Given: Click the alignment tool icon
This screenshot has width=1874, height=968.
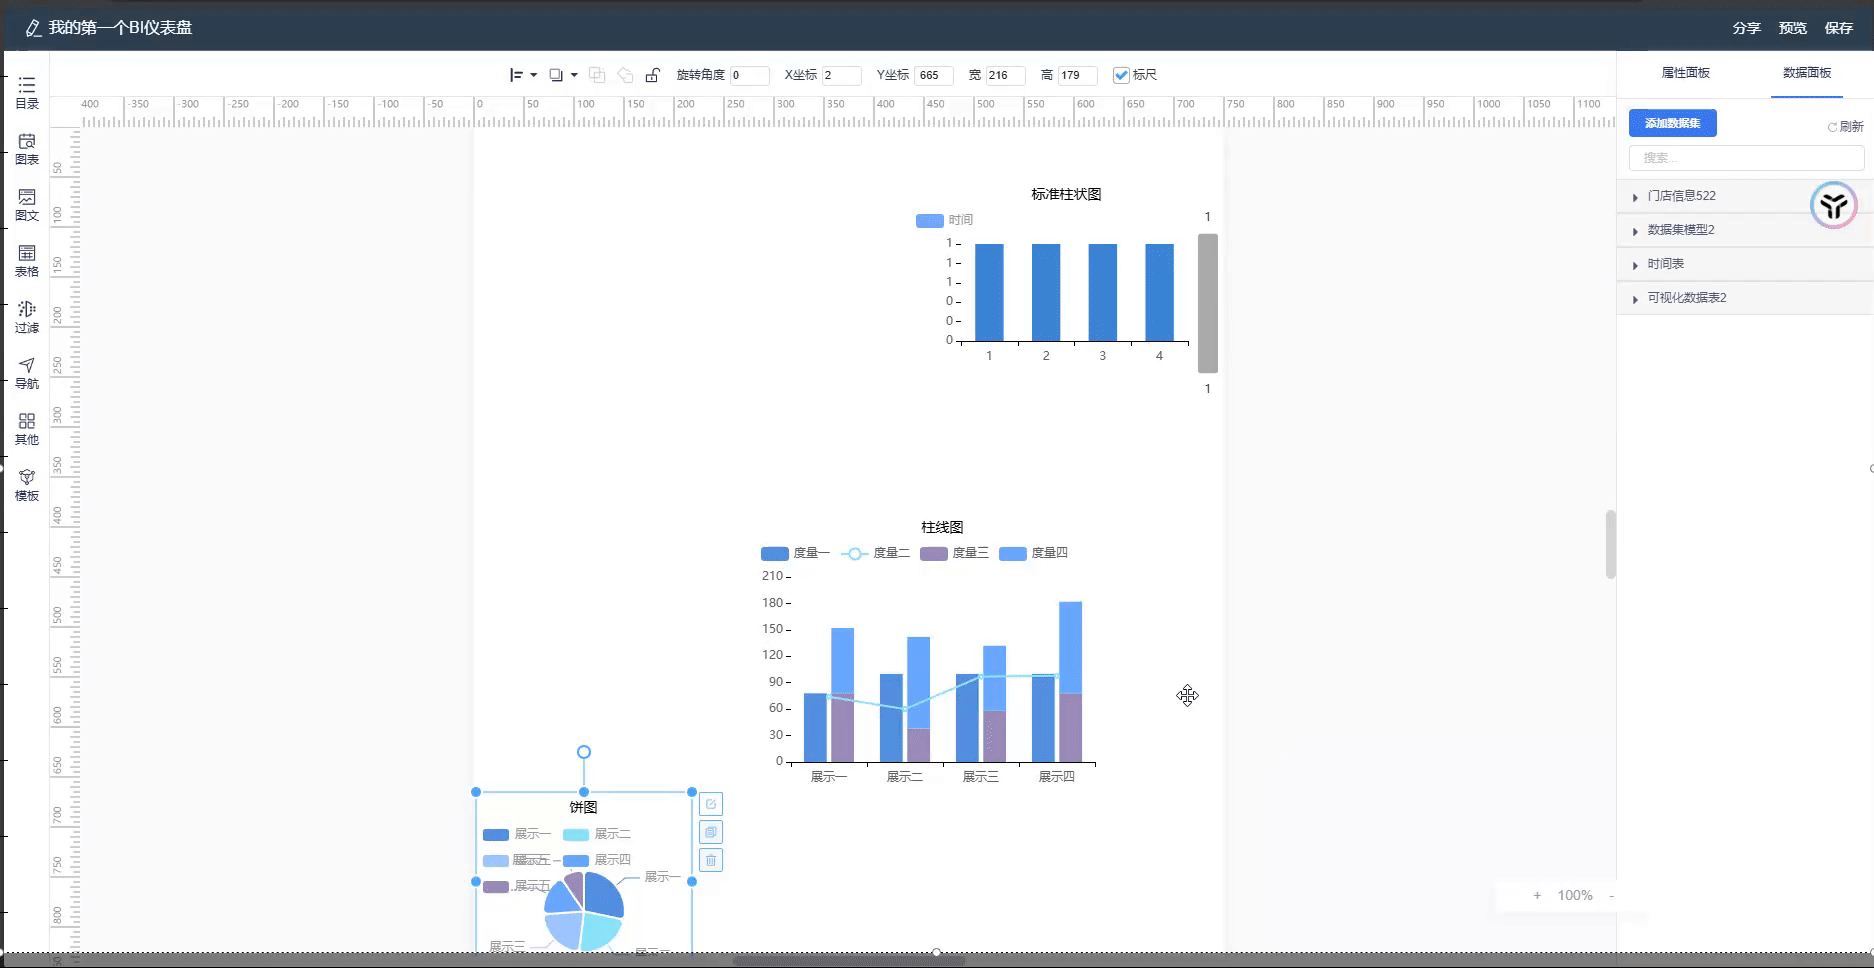Looking at the screenshot, I should [516, 75].
